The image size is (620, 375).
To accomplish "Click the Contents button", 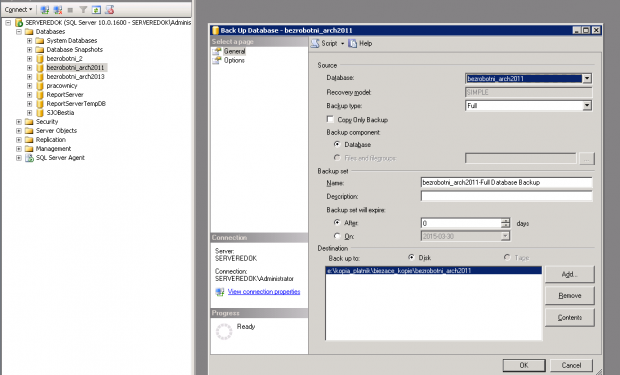I will [569, 318].
